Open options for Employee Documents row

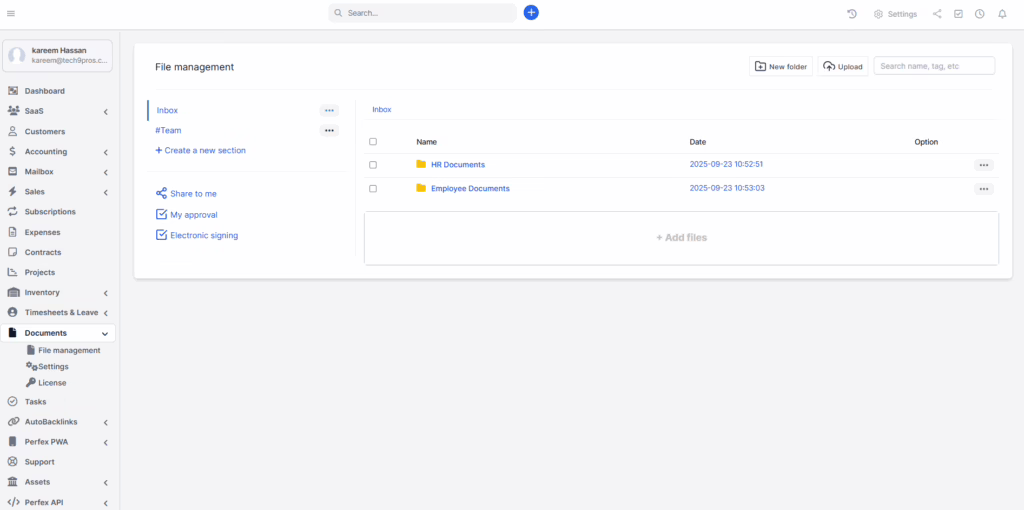click(984, 189)
